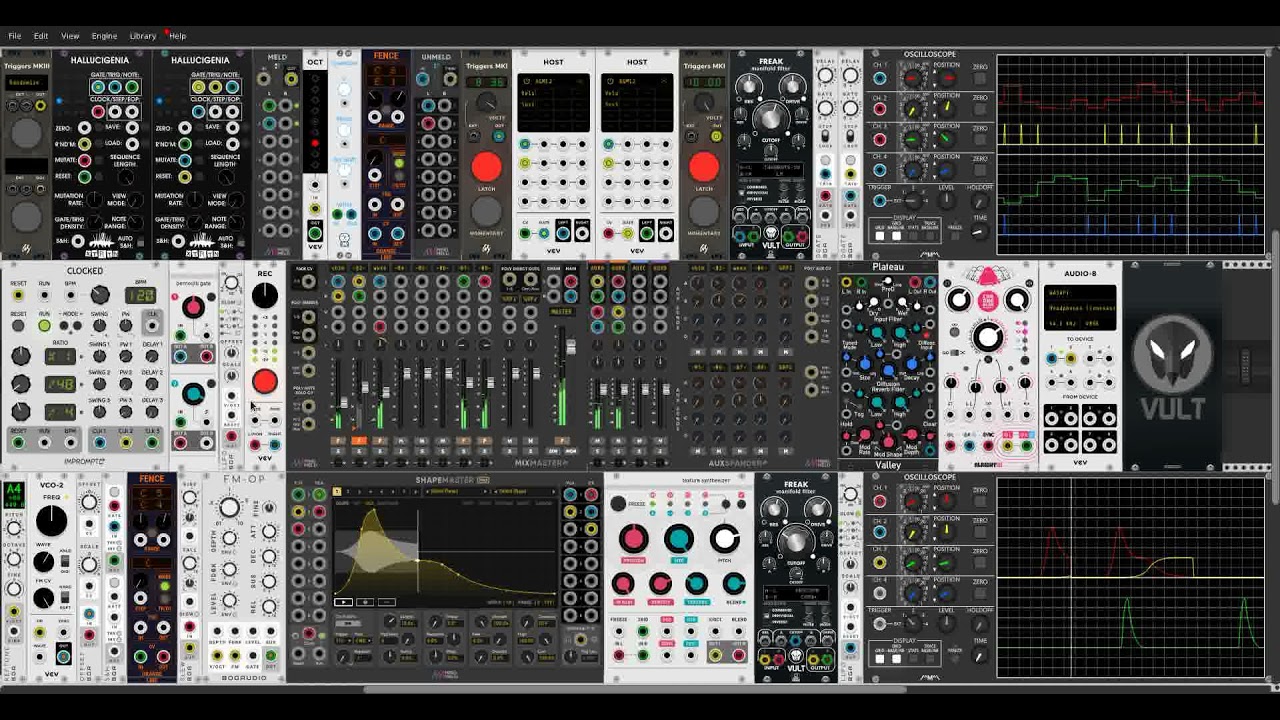Viewport: 1280px width, 720px height.
Task: Click MUTATE jack on left Hallucigenia
Action: coord(84,160)
